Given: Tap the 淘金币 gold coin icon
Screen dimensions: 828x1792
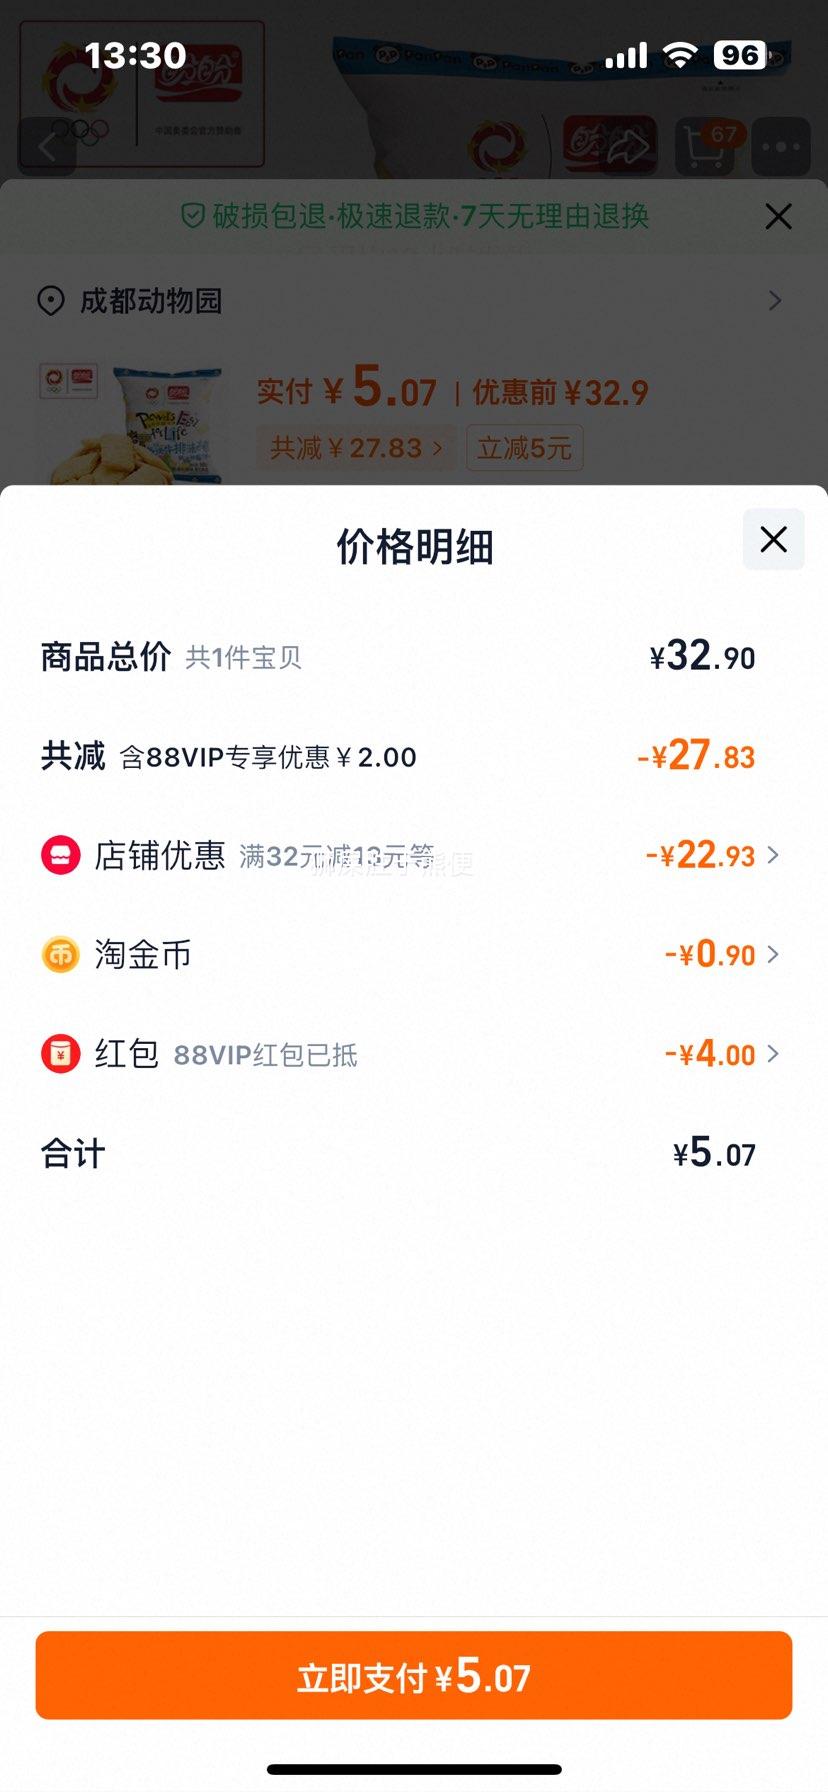Looking at the screenshot, I should (x=60, y=955).
